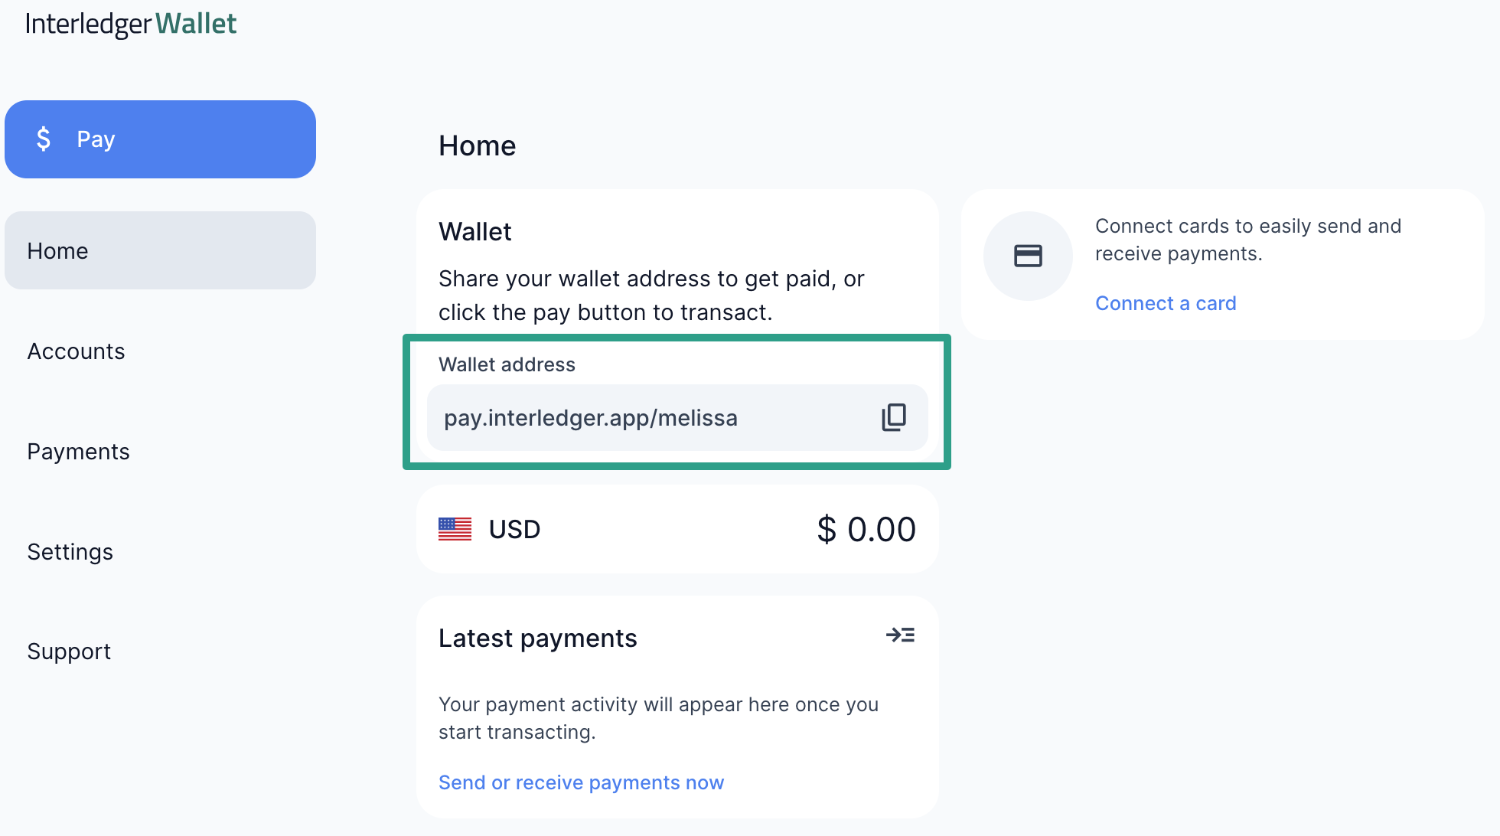1500x836 pixels.
Task: Click Send or receive payments now
Action: pos(581,782)
